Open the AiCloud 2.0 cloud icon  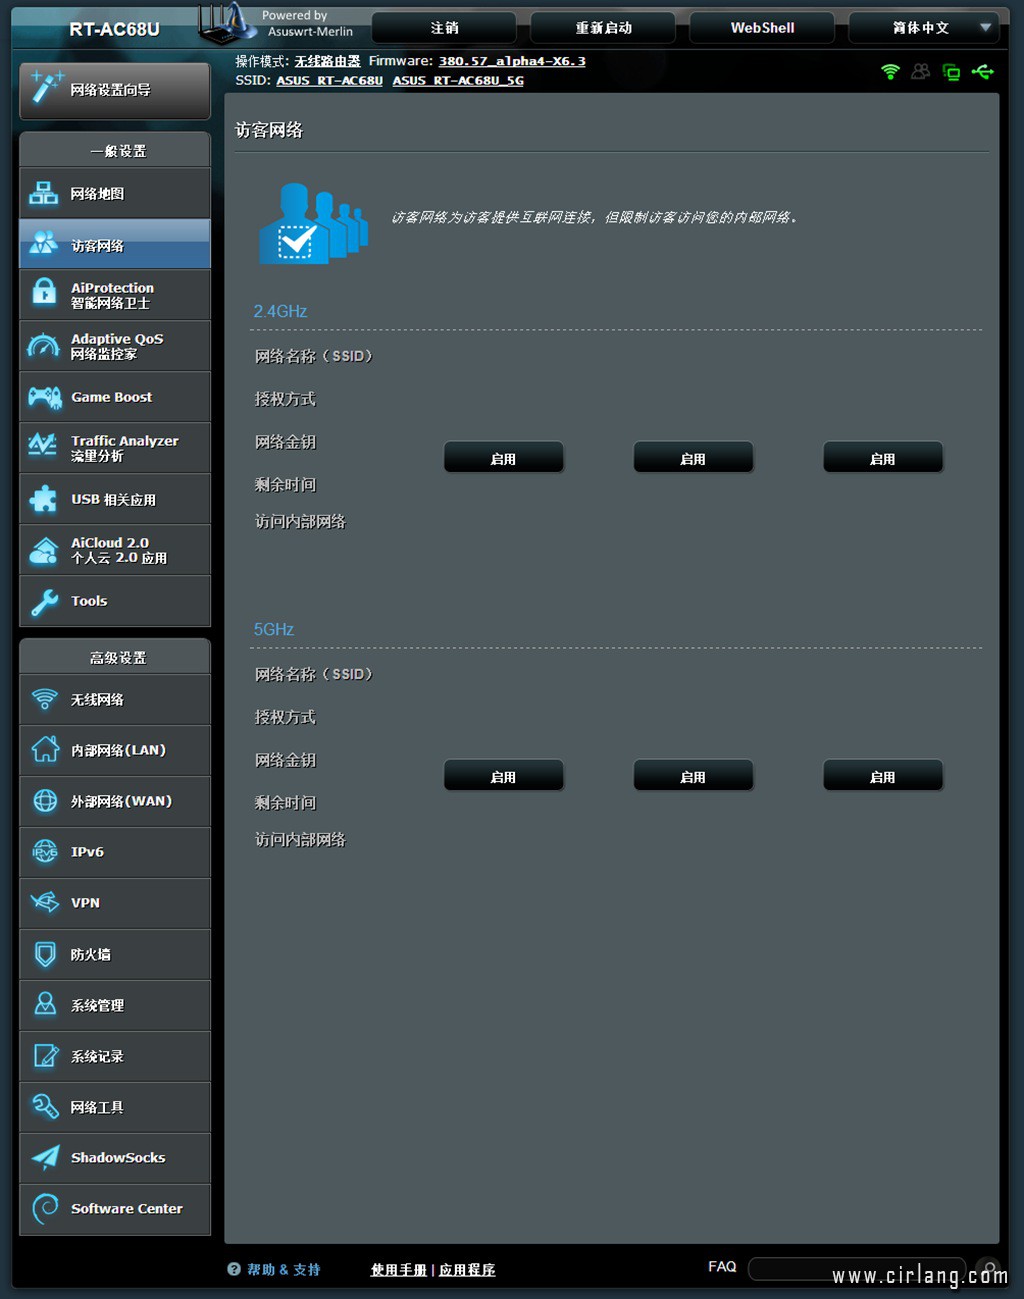click(x=43, y=550)
